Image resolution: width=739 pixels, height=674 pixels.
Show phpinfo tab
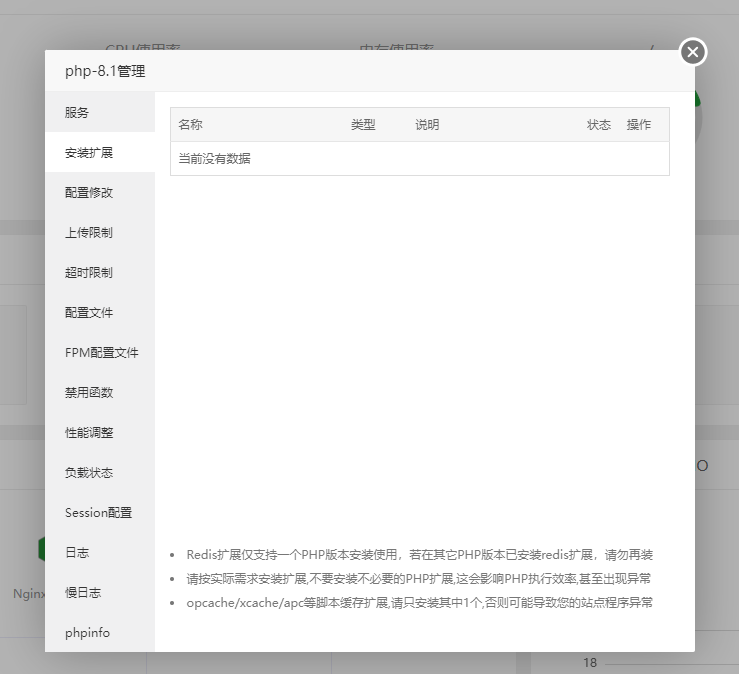coord(100,633)
